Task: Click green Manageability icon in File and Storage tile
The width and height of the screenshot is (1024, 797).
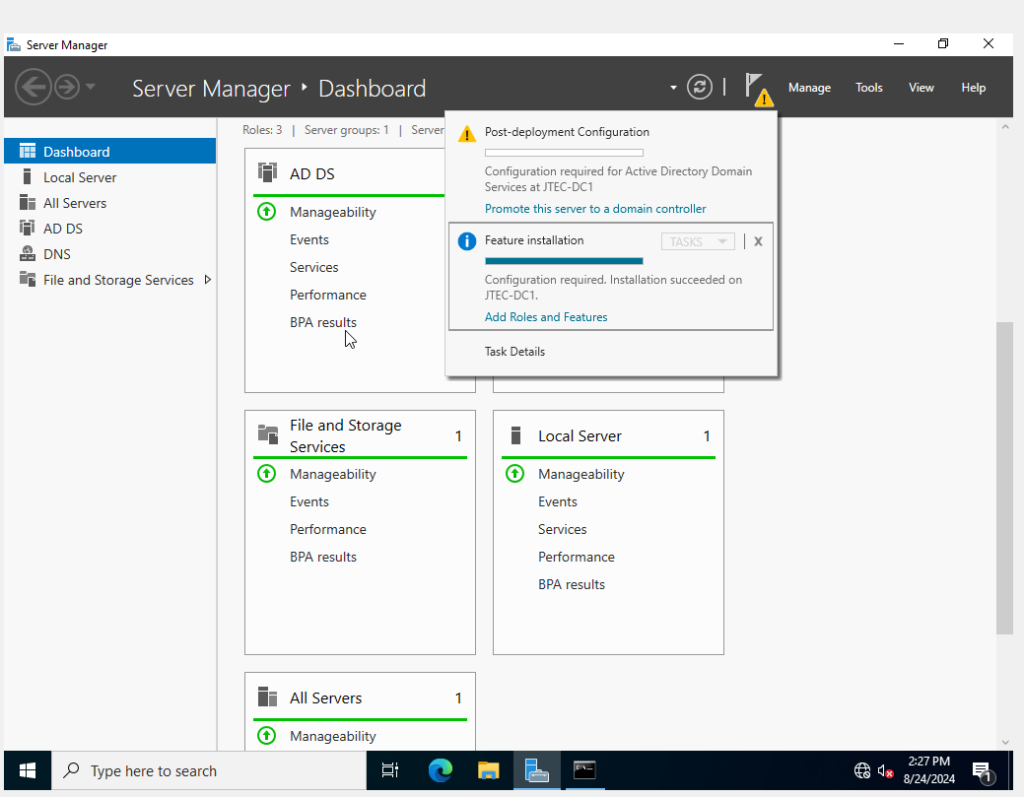Action: (266, 474)
